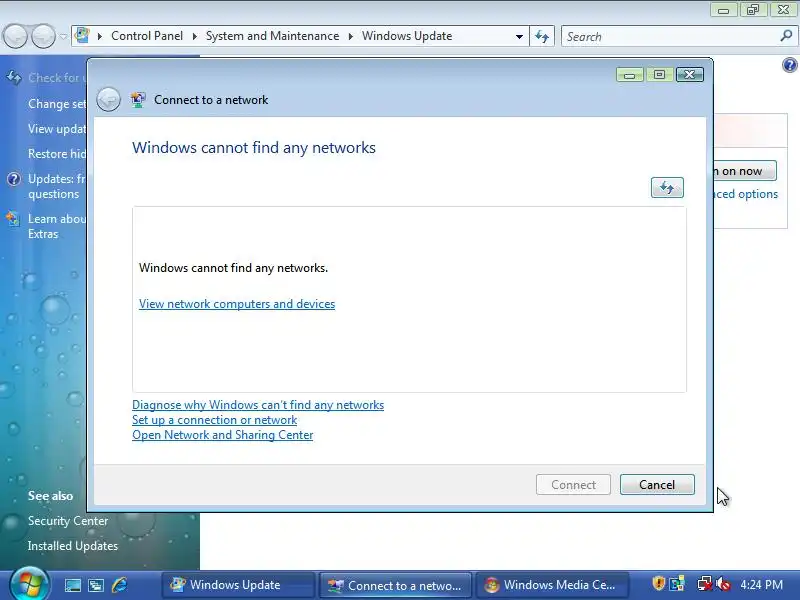Open Set up a connection or network
Image resolution: width=800 pixels, height=600 pixels.
coord(214,420)
